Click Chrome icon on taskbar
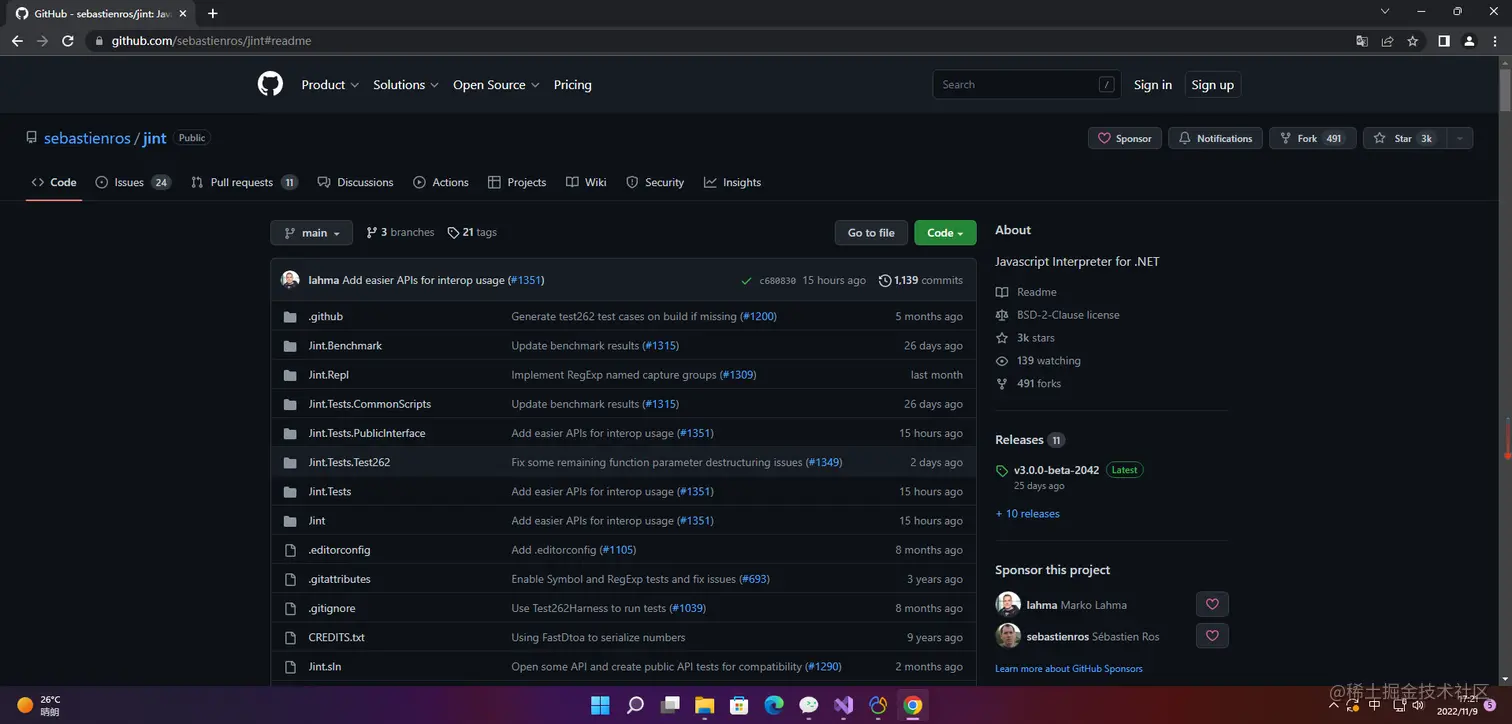This screenshot has height=724, width=1512. tap(912, 705)
